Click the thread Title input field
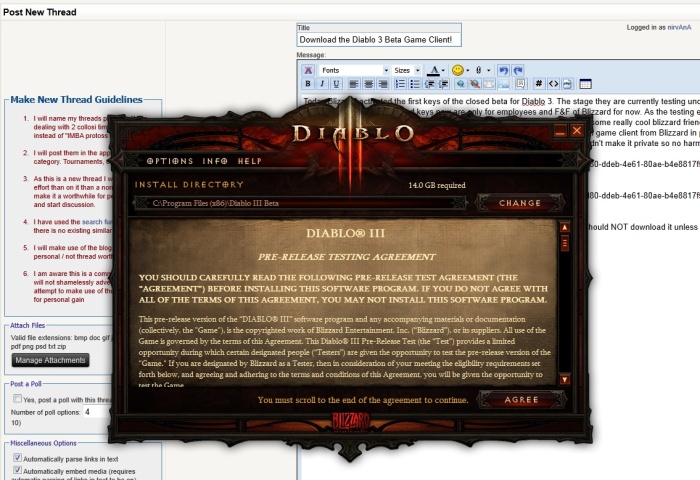 pos(379,39)
